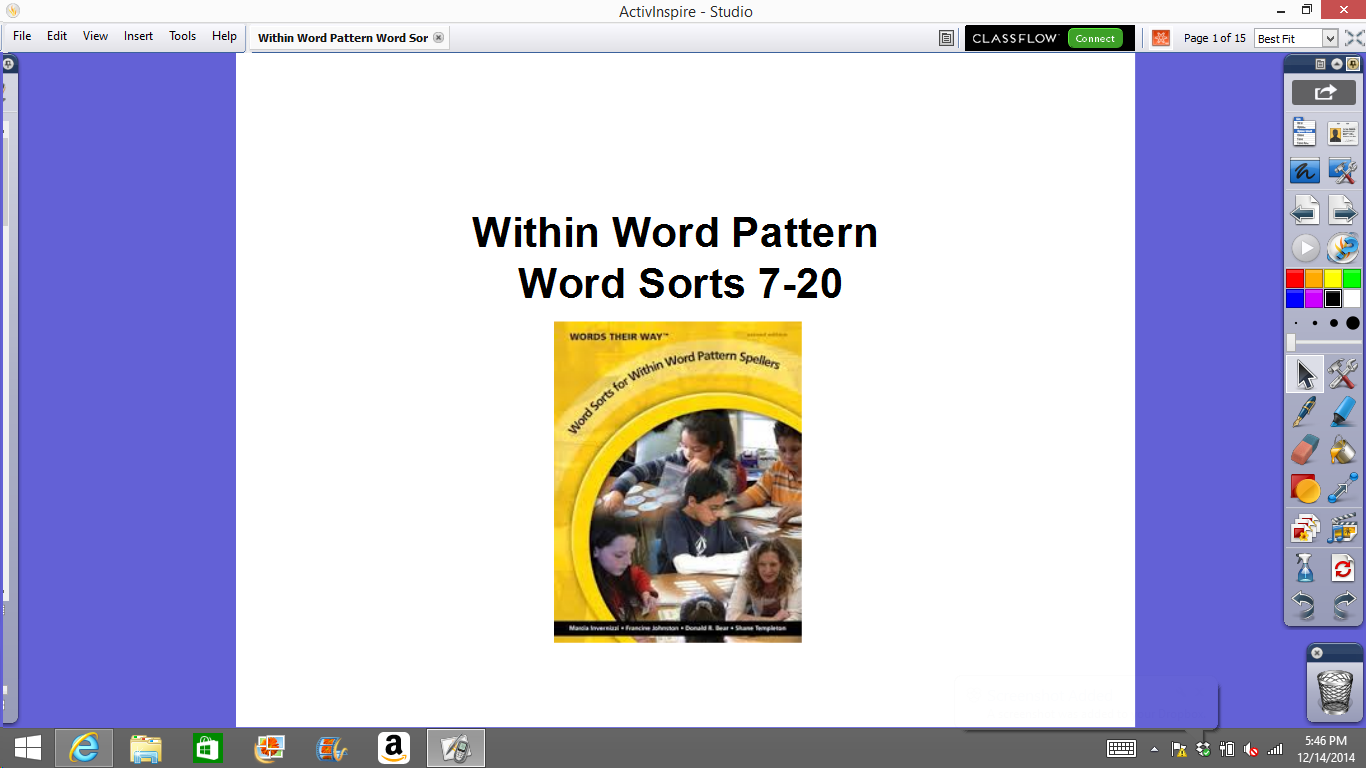Click the 'Page 1 of 15' indicator
The width and height of the screenshot is (1366, 768).
pos(1215,38)
